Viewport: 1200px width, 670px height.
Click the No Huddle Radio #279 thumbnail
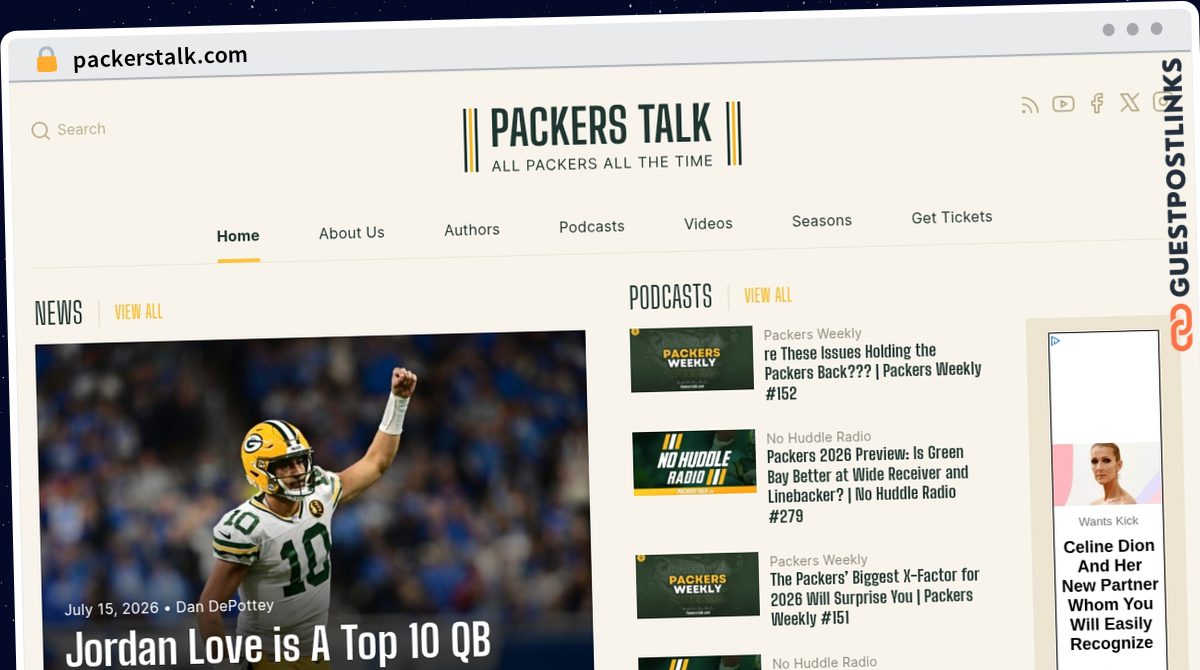tap(694, 463)
